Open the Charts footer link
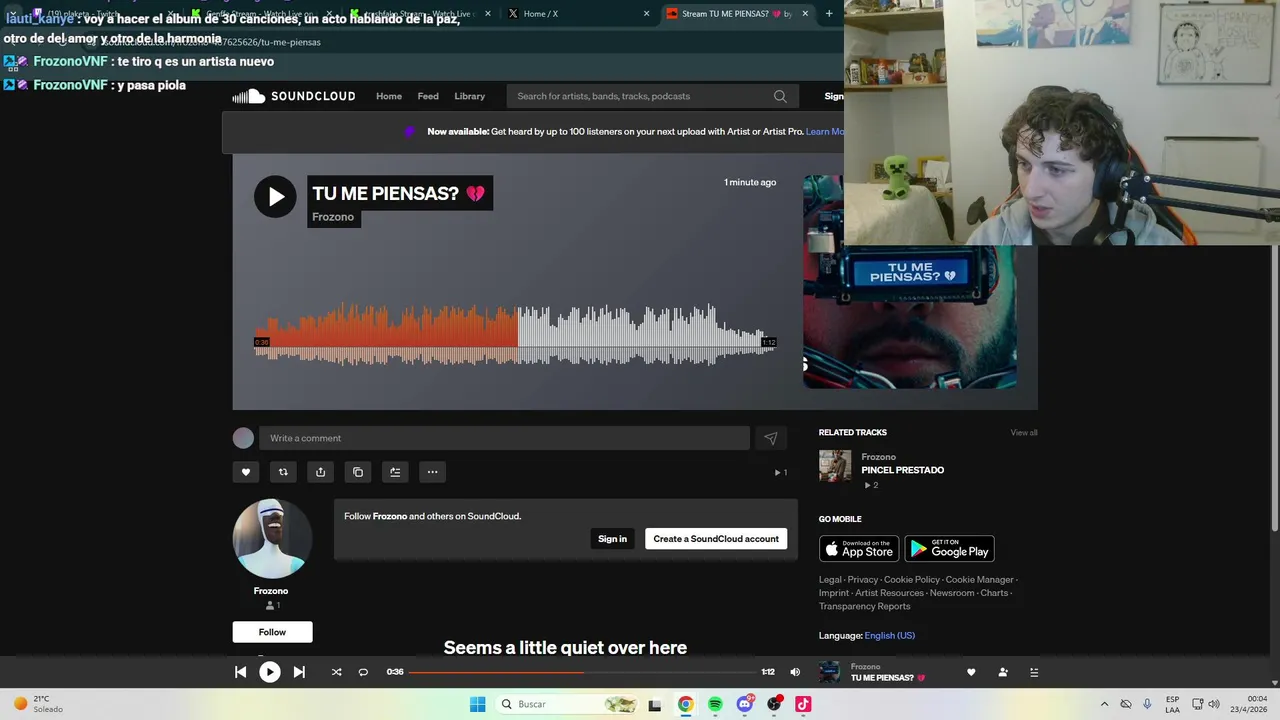The height and width of the screenshot is (720, 1280). [x=994, y=593]
